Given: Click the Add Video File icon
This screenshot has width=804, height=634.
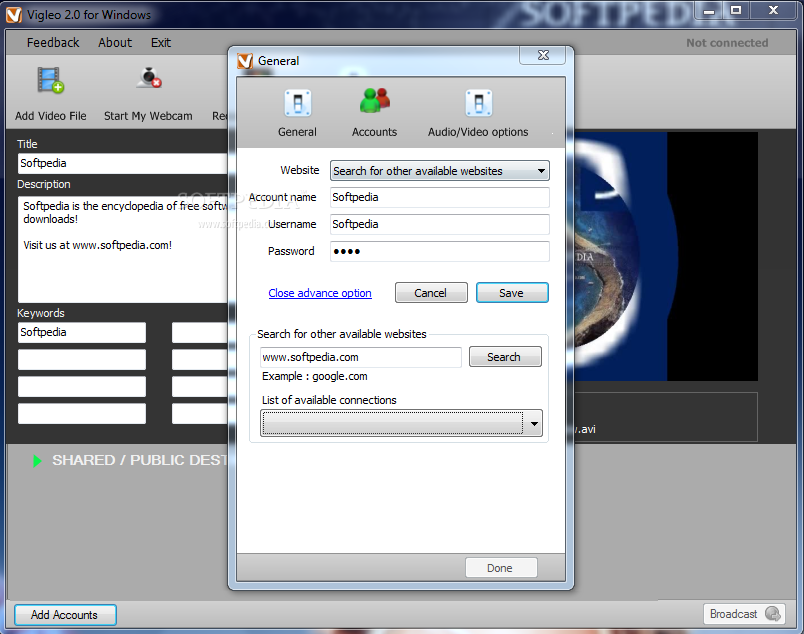Looking at the screenshot, I should coord(50,80).
